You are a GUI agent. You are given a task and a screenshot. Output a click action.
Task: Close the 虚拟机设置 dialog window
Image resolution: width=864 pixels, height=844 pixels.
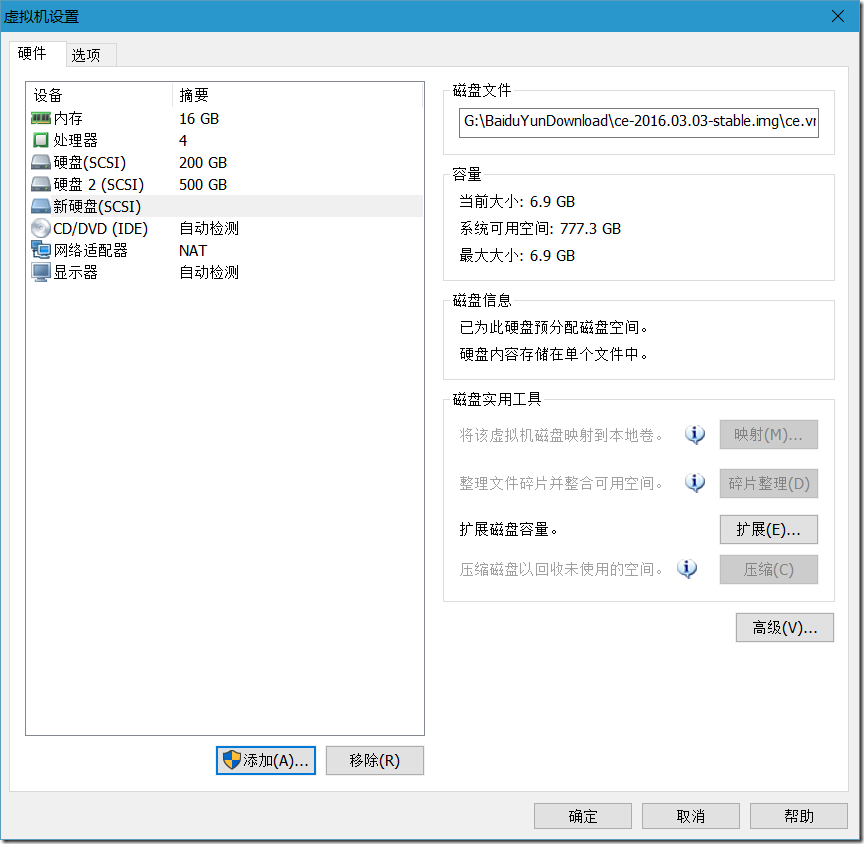pos(838,16)
